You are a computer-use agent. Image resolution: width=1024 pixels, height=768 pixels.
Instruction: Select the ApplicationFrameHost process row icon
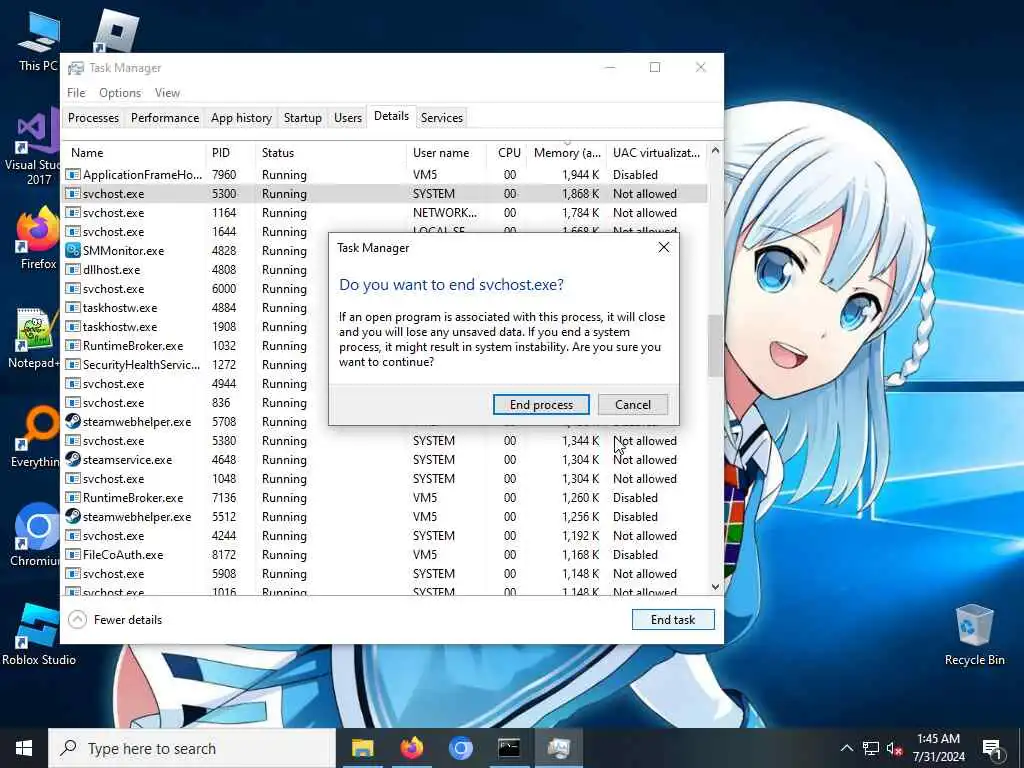coord(72,174)
